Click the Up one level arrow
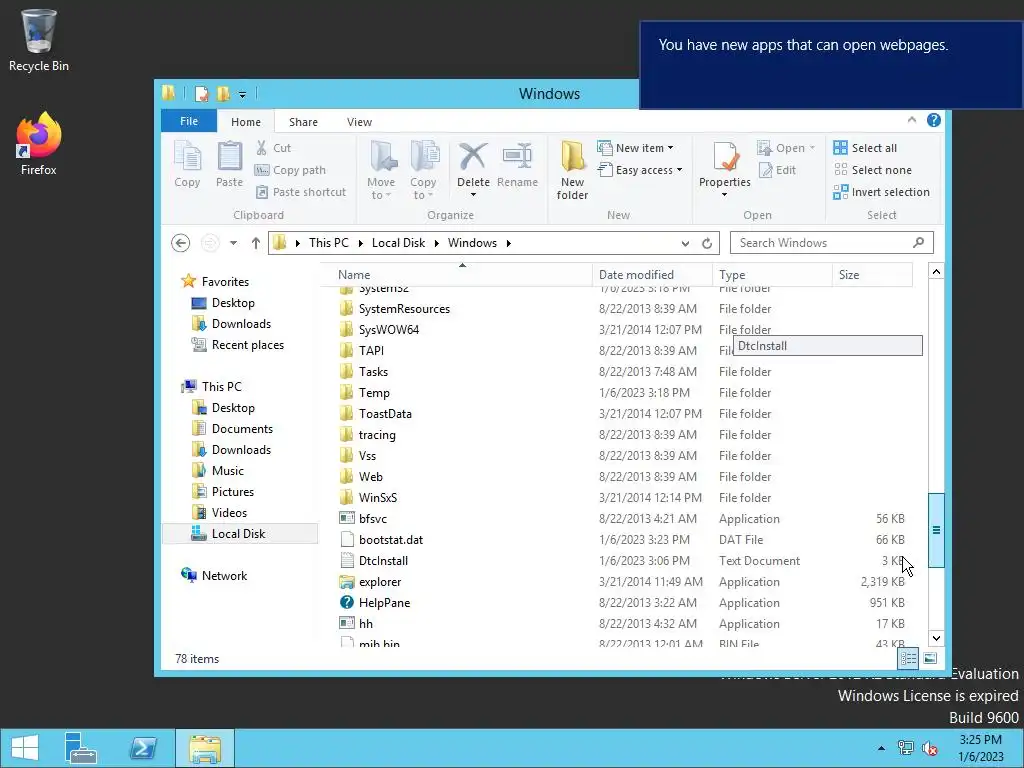1024x768 pixels. (255, 243)
